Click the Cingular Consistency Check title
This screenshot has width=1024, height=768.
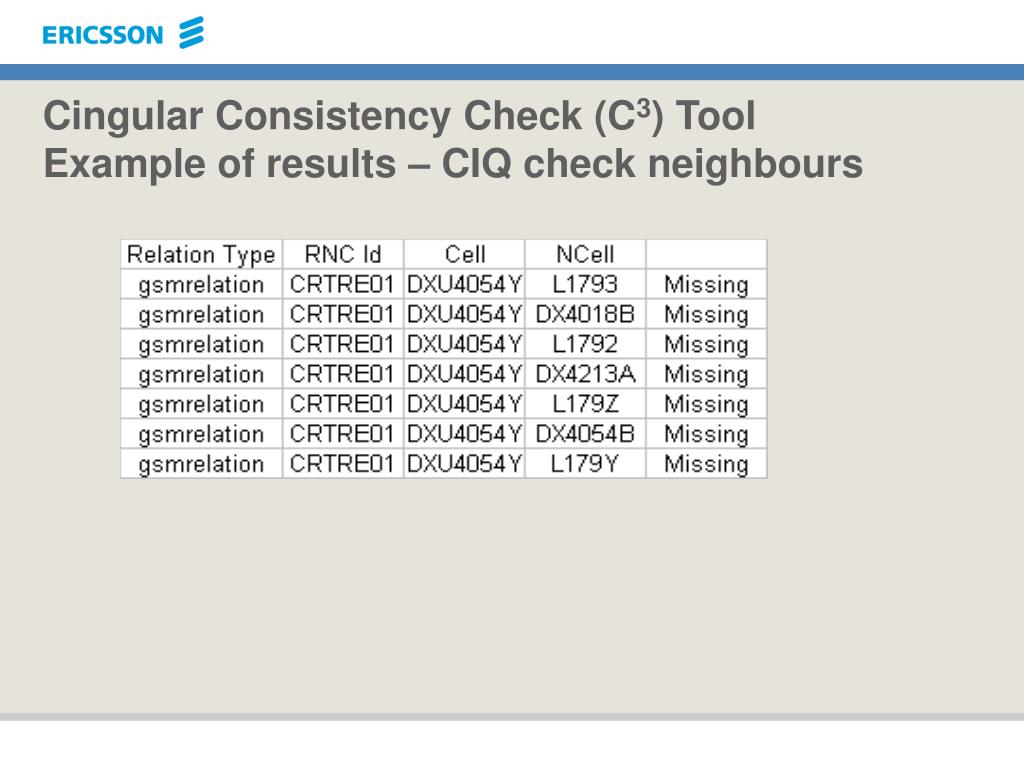[399, 116]
